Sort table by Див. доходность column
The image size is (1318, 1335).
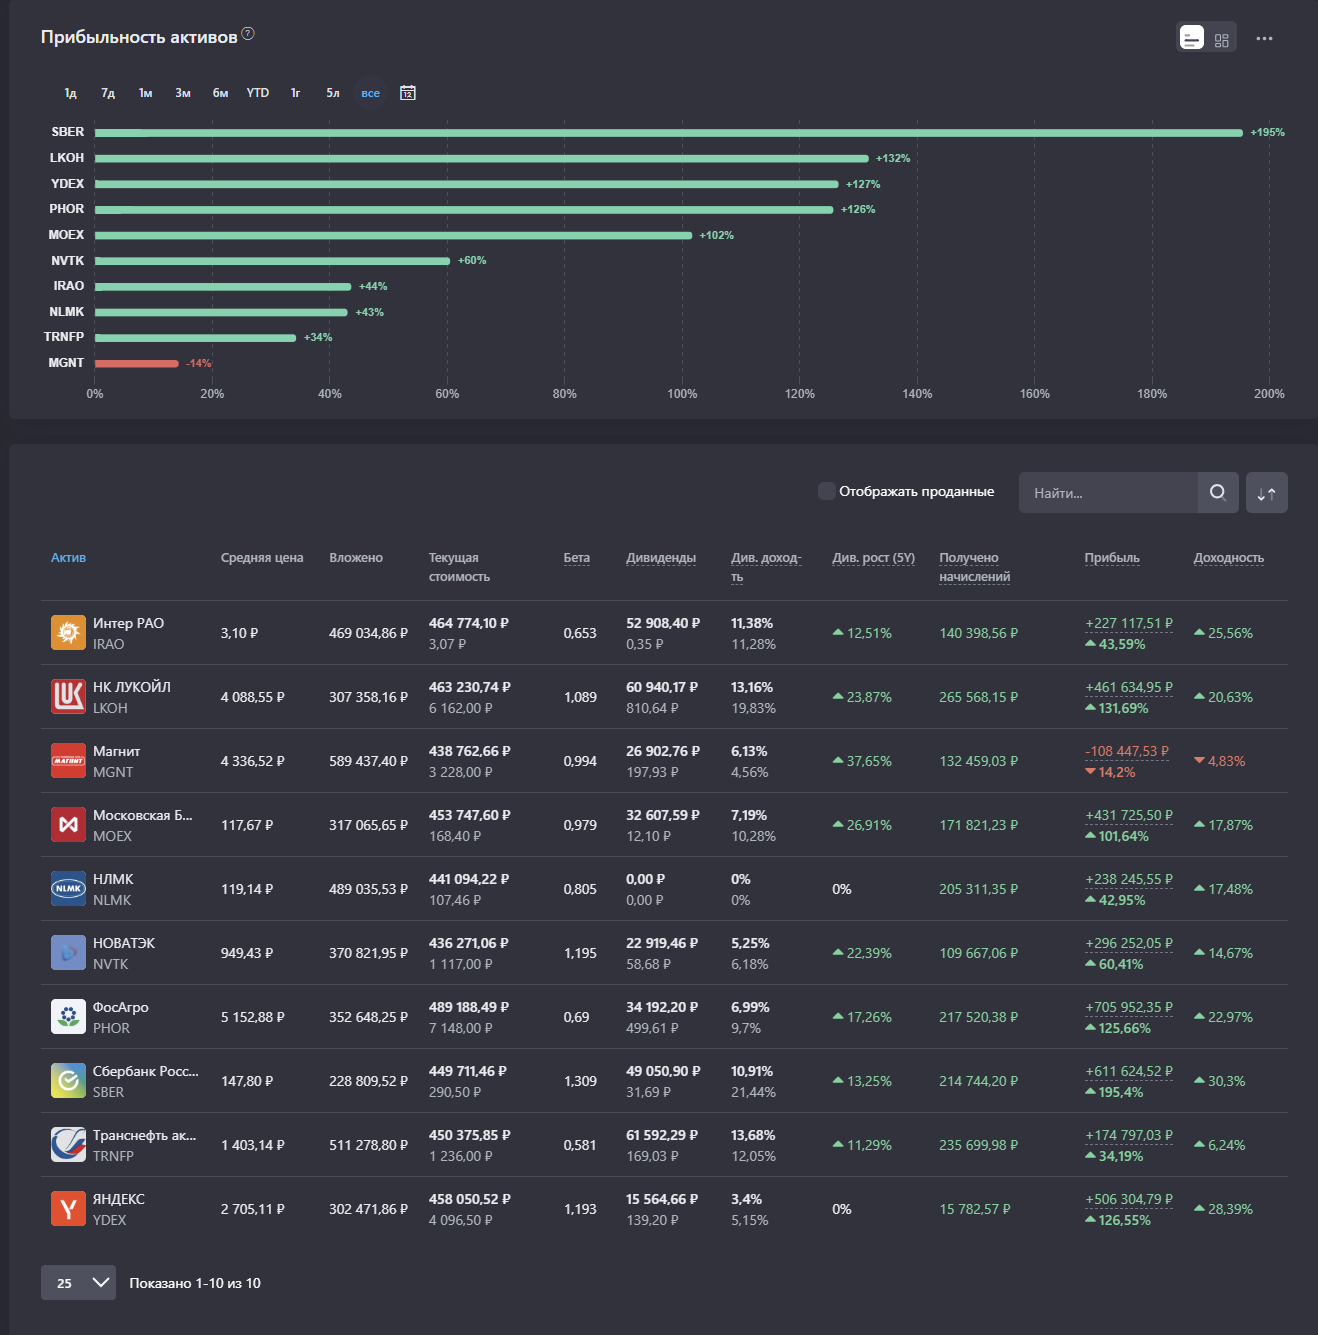(766, 567)
